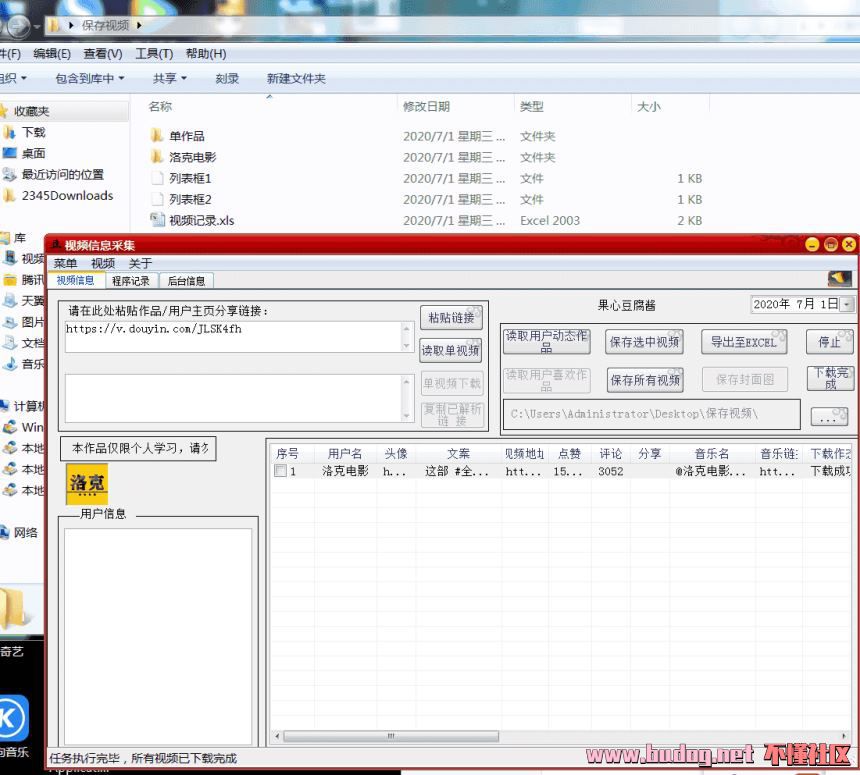This screenshot has height=775, width=860.
Task: Click the horizontal scrollbar under the video list
Action: 560,737
